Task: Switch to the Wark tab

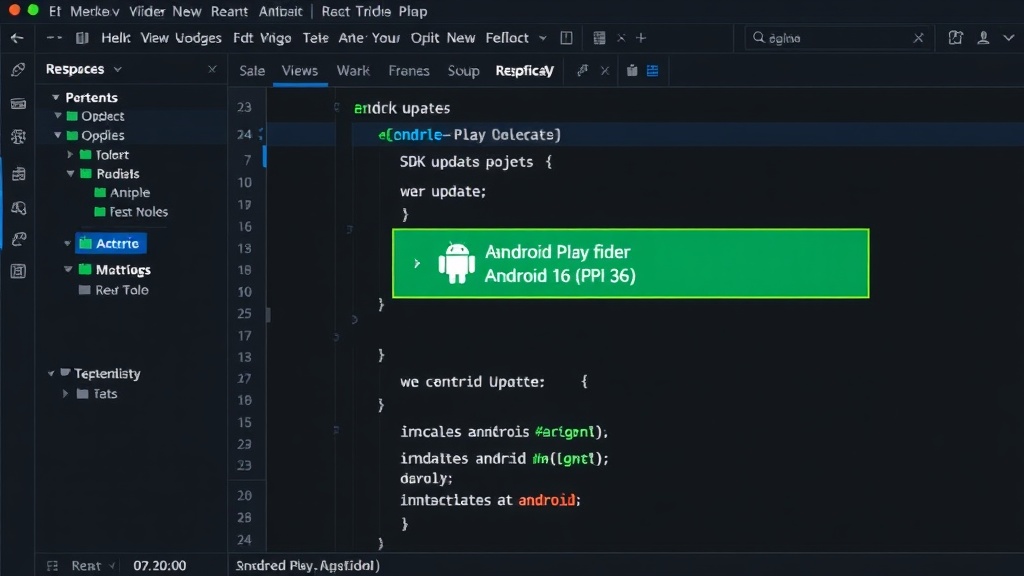Action: click(x=353, y=71)
